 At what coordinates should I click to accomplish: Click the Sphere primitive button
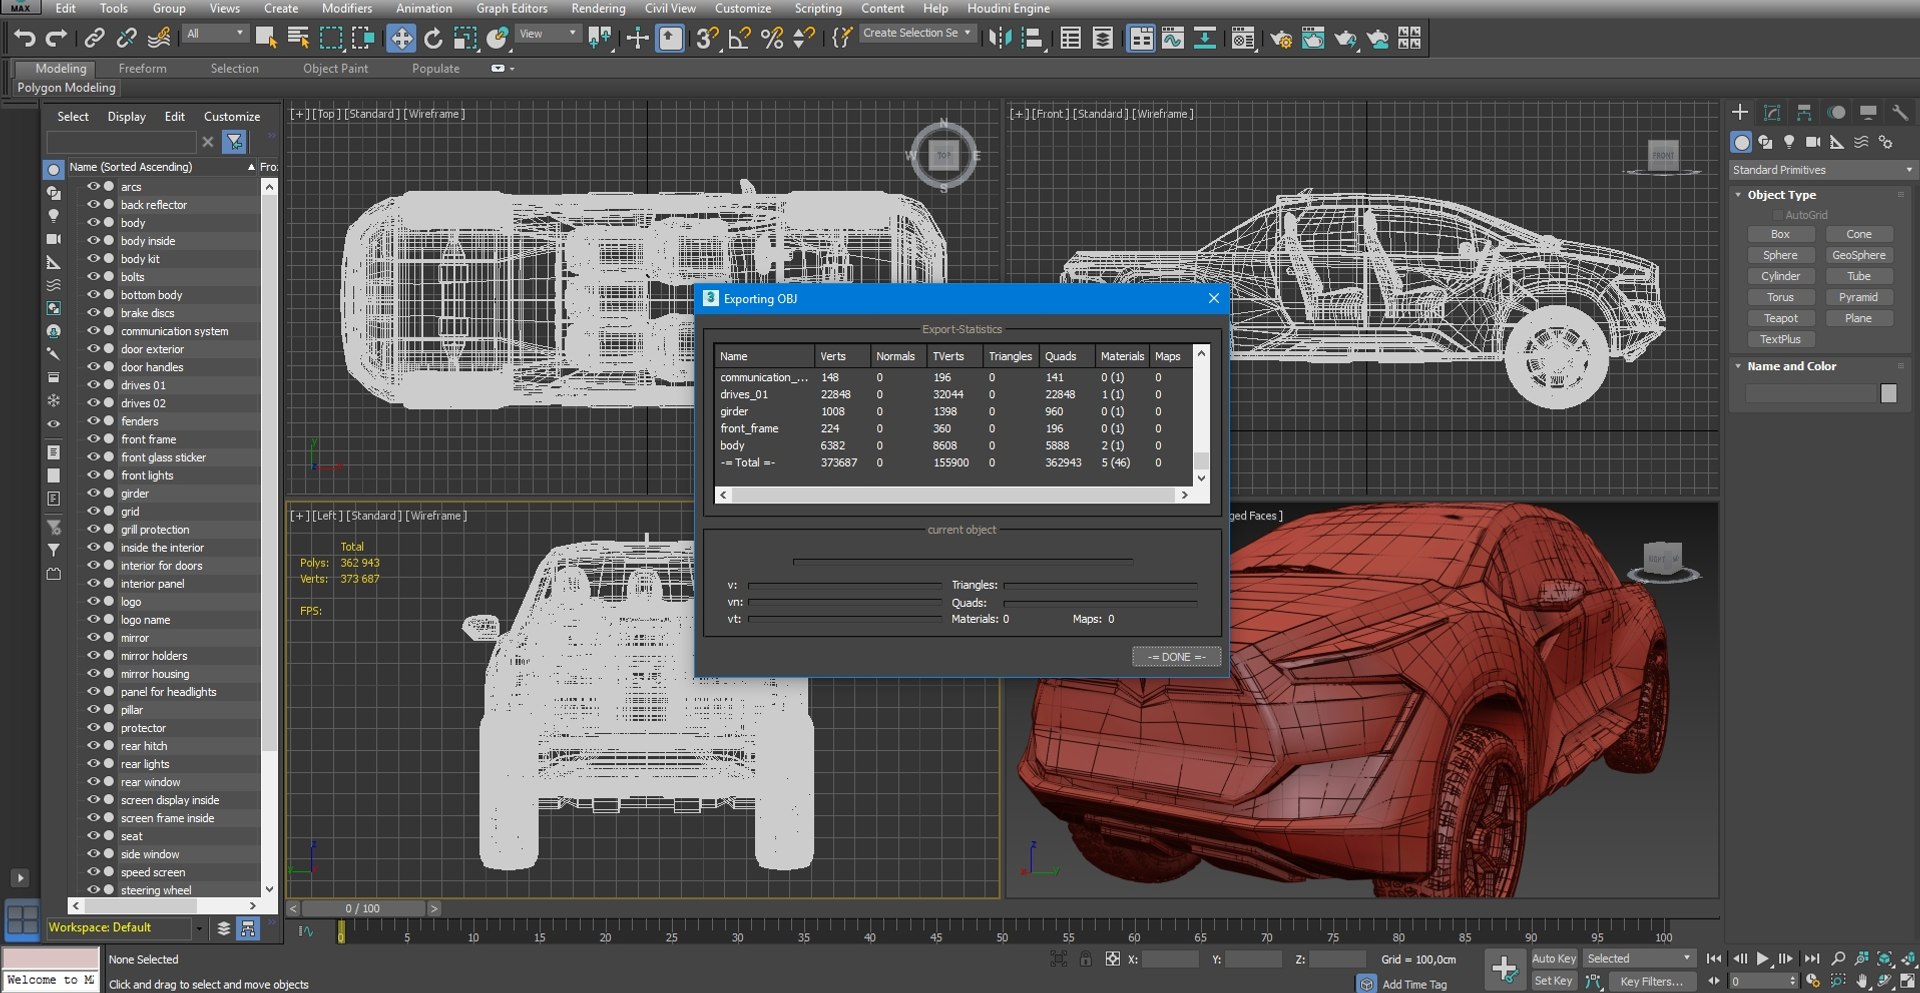(x=1780, y=255)
